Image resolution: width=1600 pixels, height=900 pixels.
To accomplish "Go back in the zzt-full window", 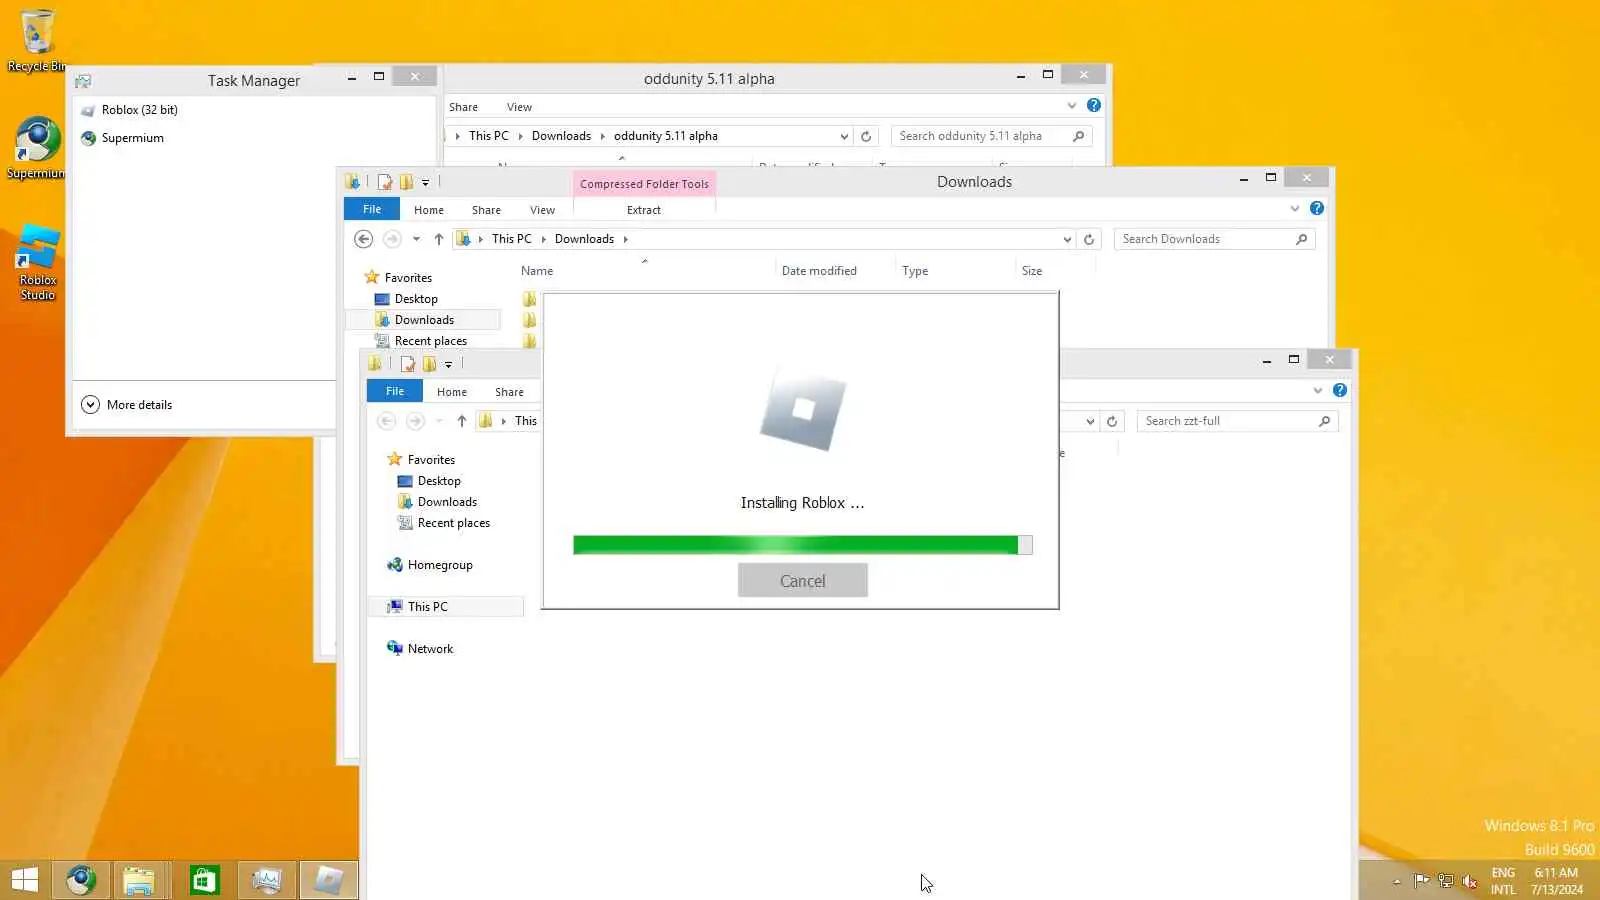I will tap(387, 421).
